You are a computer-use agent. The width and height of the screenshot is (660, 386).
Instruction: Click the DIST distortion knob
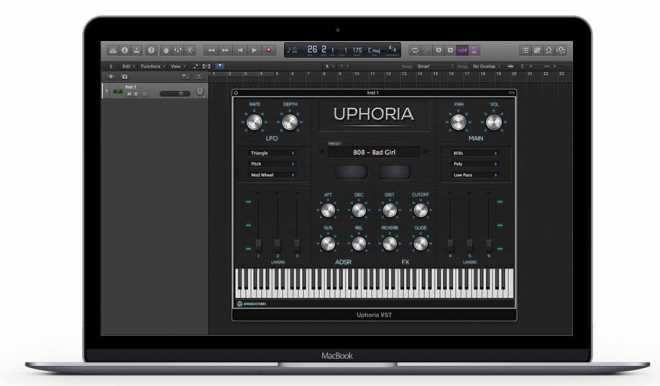click(x=390, y=210)
